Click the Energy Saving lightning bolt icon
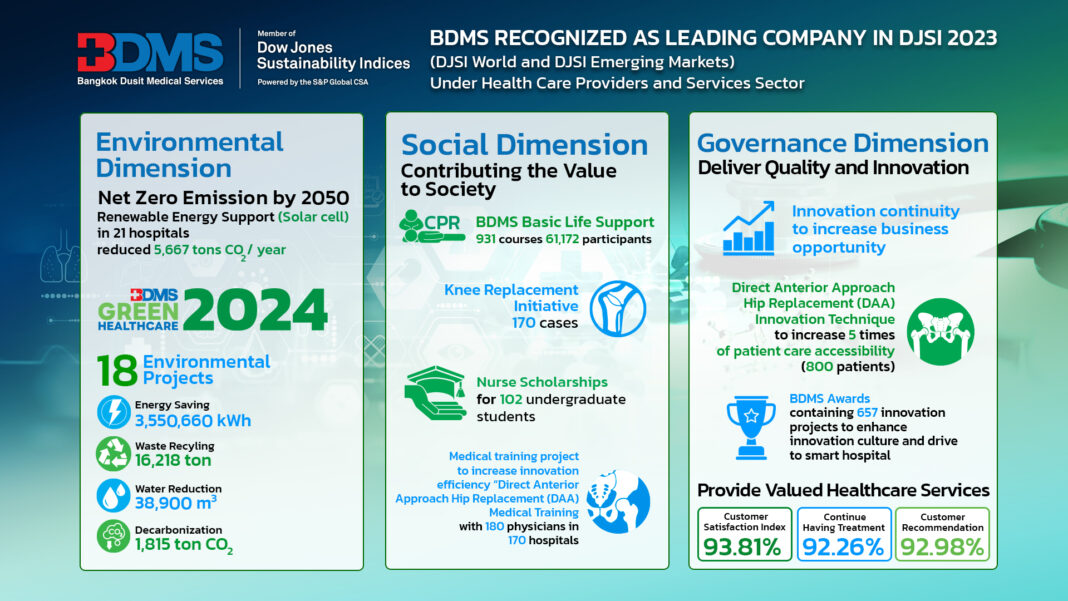Screen dimensions: 1068x601 coord(113,411)
